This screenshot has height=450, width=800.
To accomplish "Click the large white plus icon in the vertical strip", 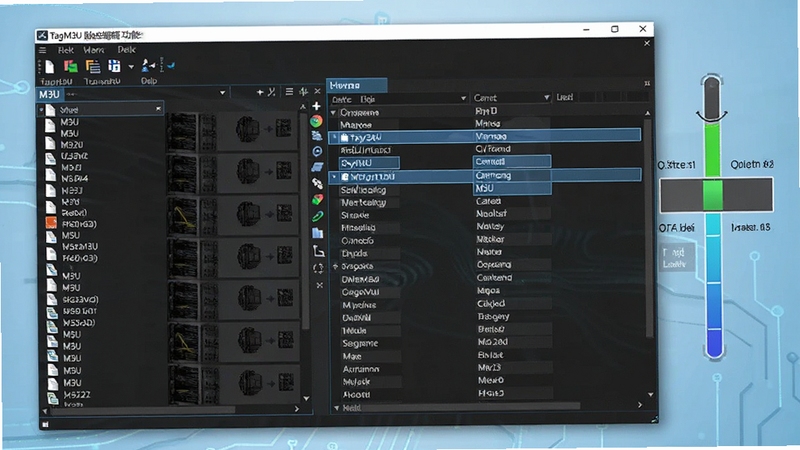I will click(x=316, y=106).
